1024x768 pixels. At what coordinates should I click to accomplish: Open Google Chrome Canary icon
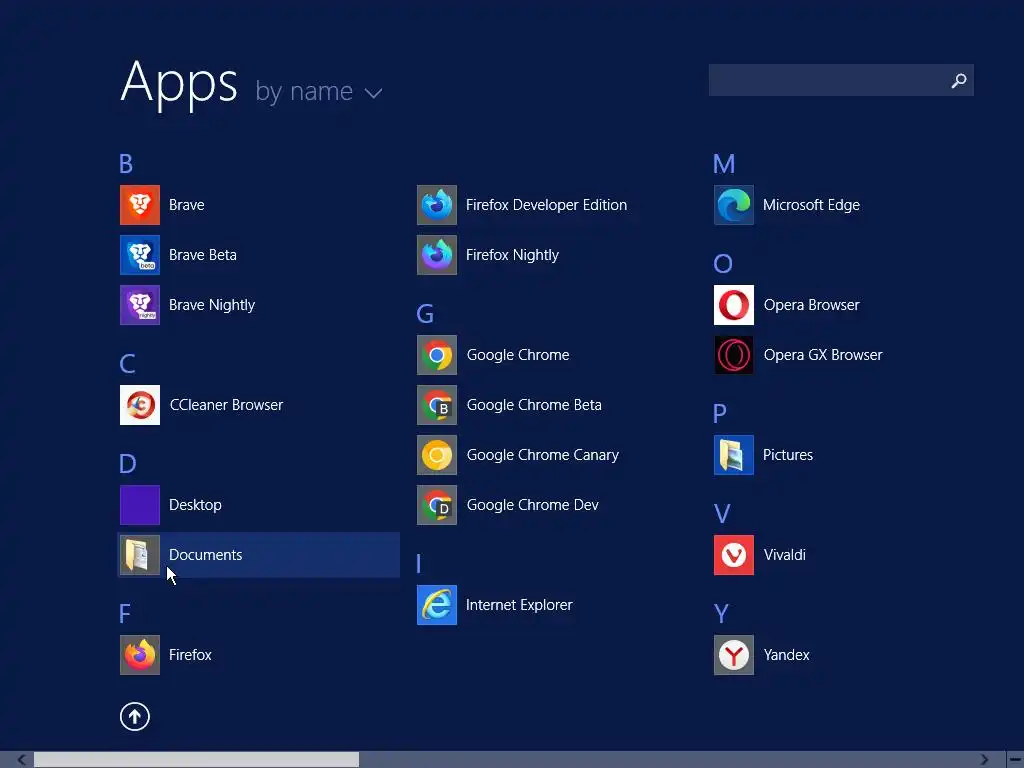click(x=437, y=455)
